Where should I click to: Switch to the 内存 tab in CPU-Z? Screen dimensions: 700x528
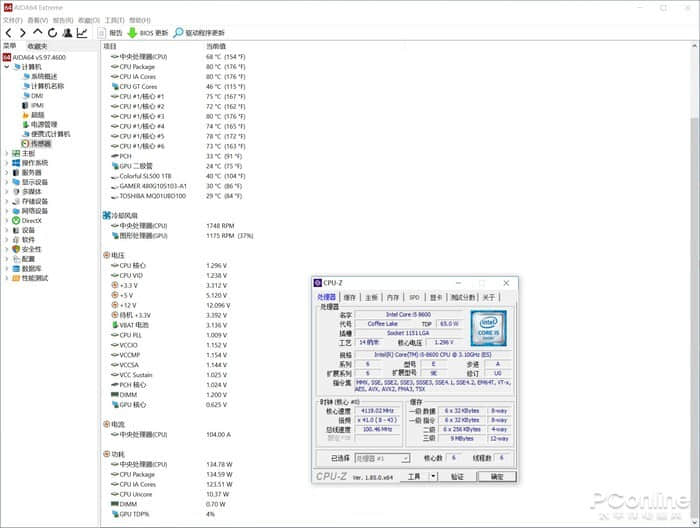(x=393, y=297)
